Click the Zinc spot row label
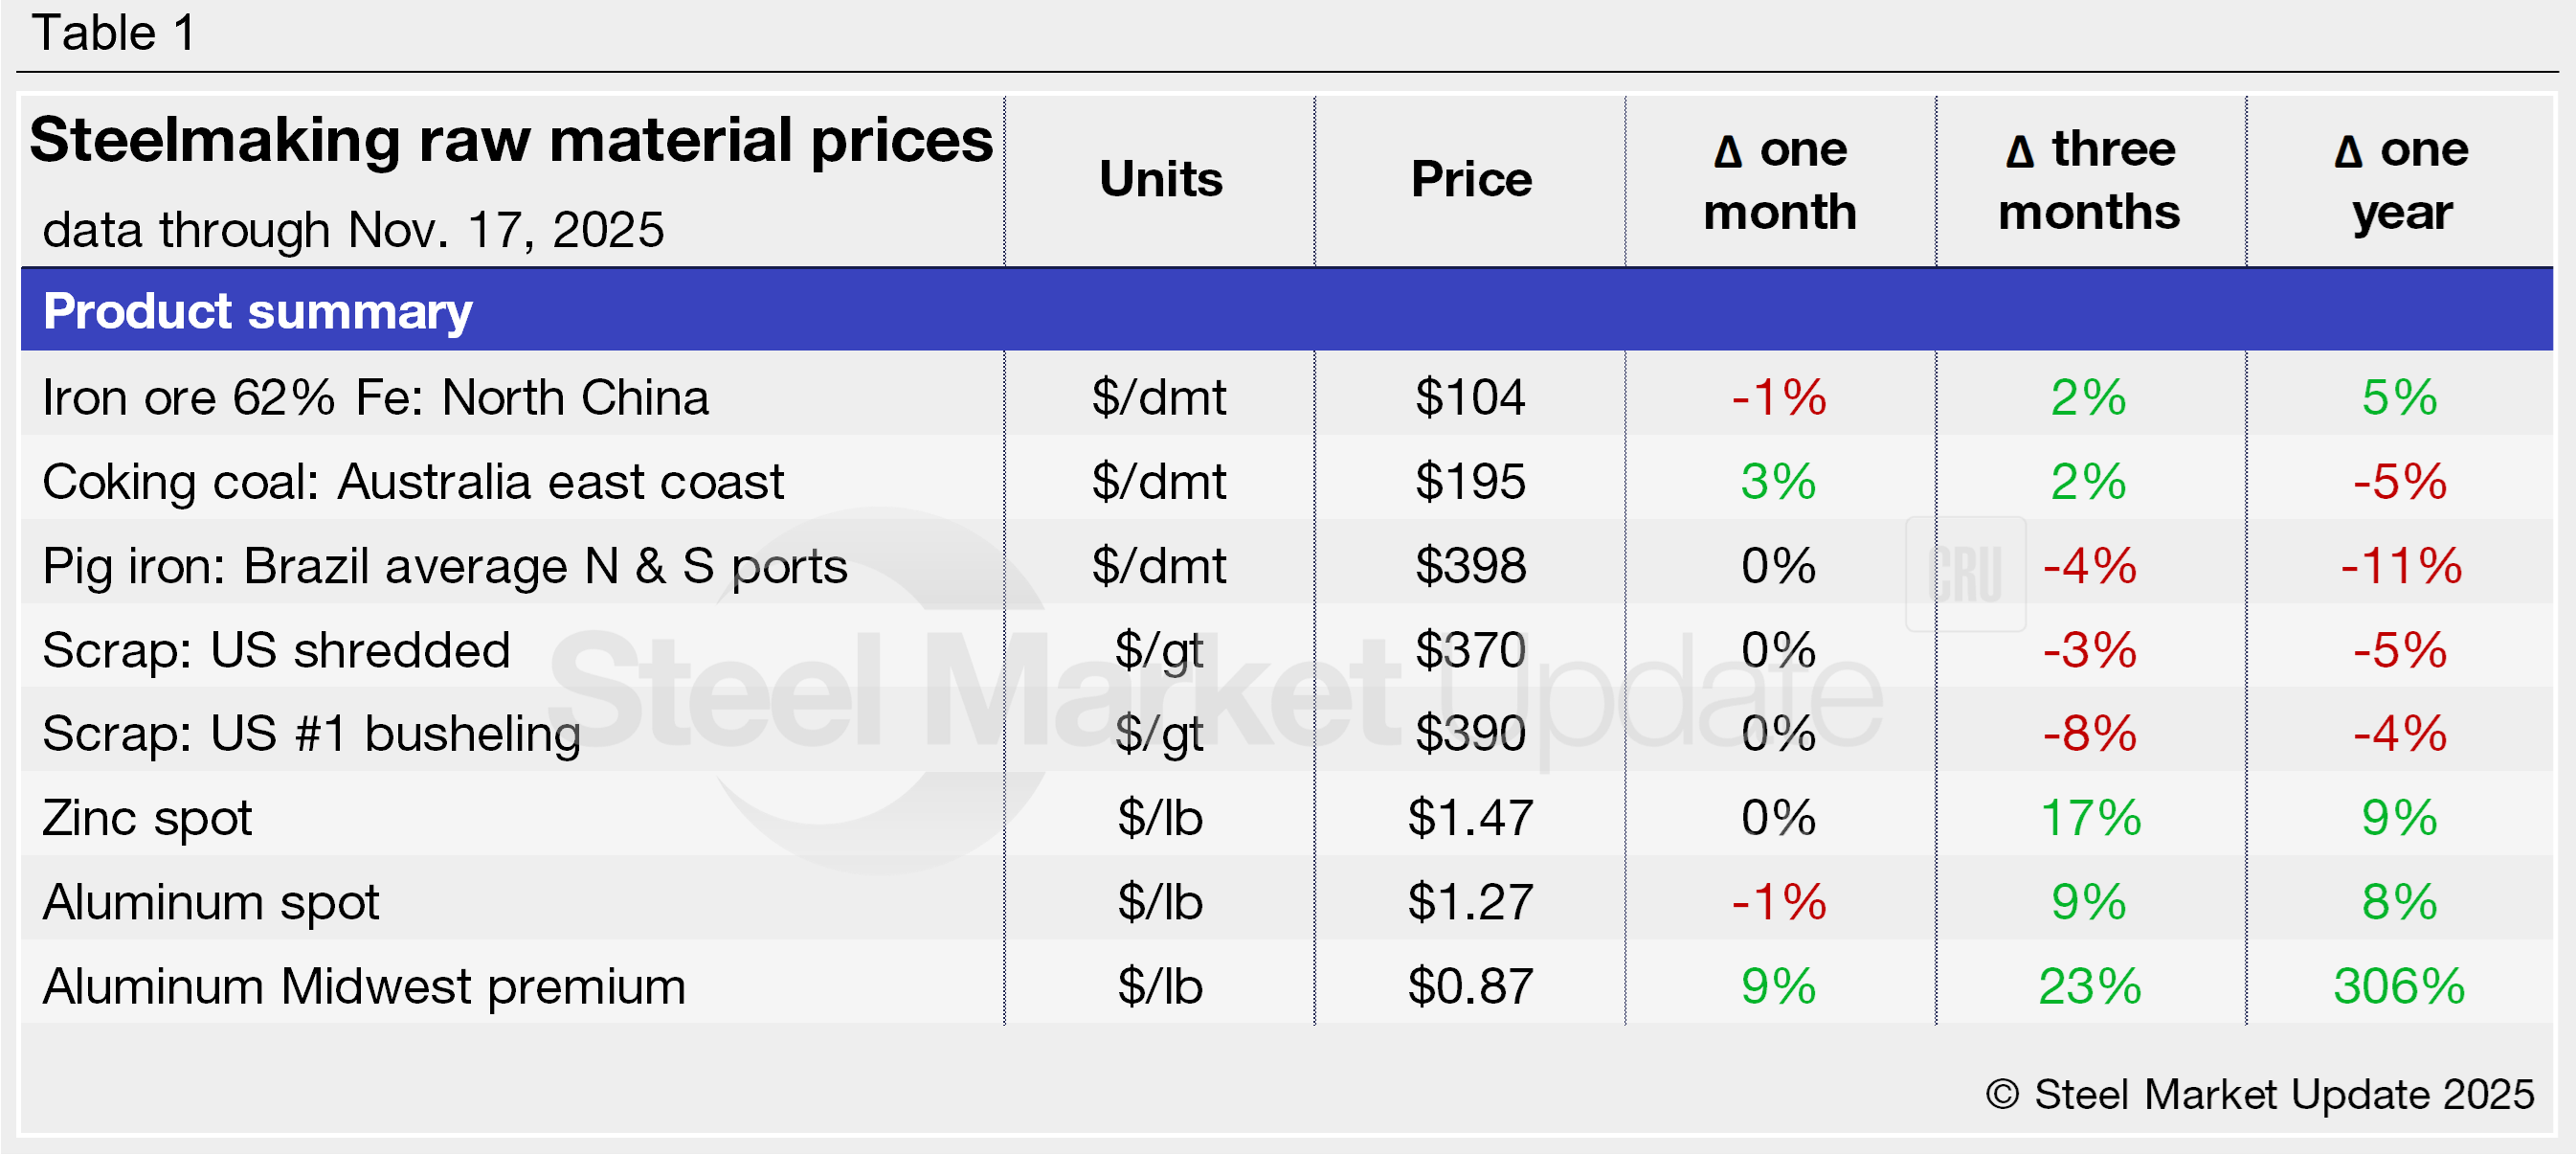Image resolution: width=2576 pixels, height=1154 pixels. [147, 818]
